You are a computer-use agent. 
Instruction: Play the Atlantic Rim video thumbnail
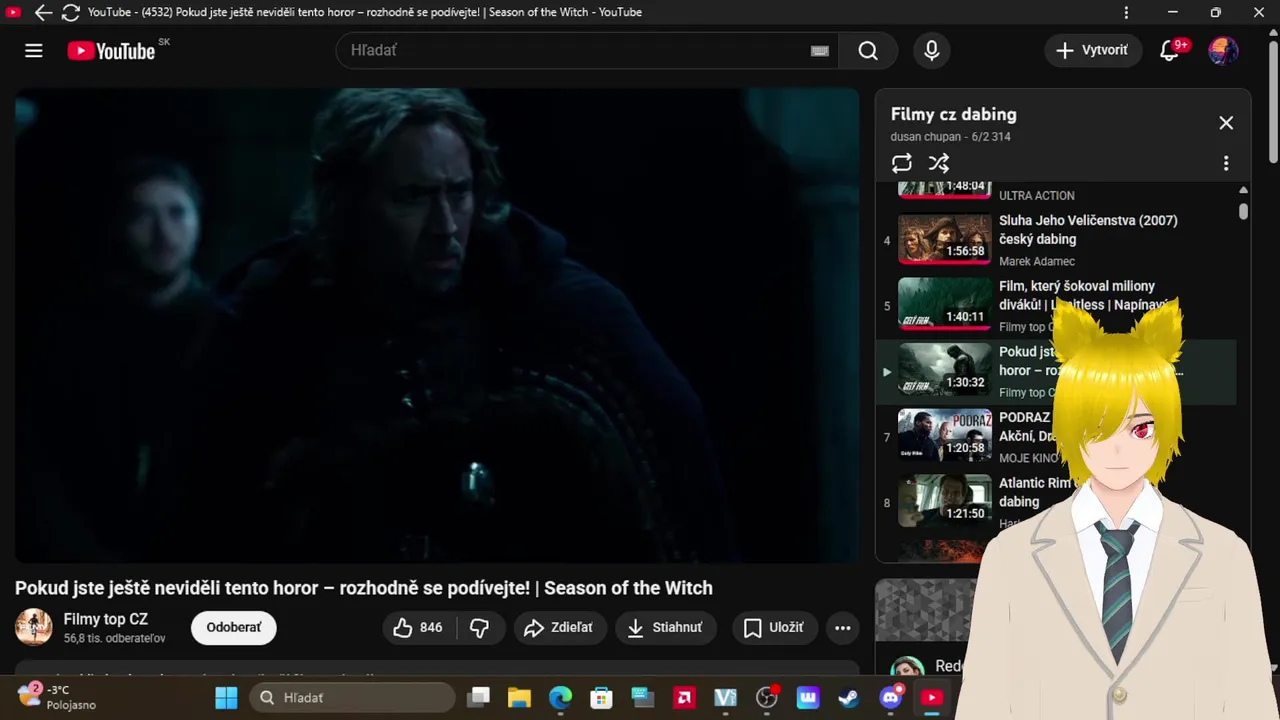[x=944, y=501]
